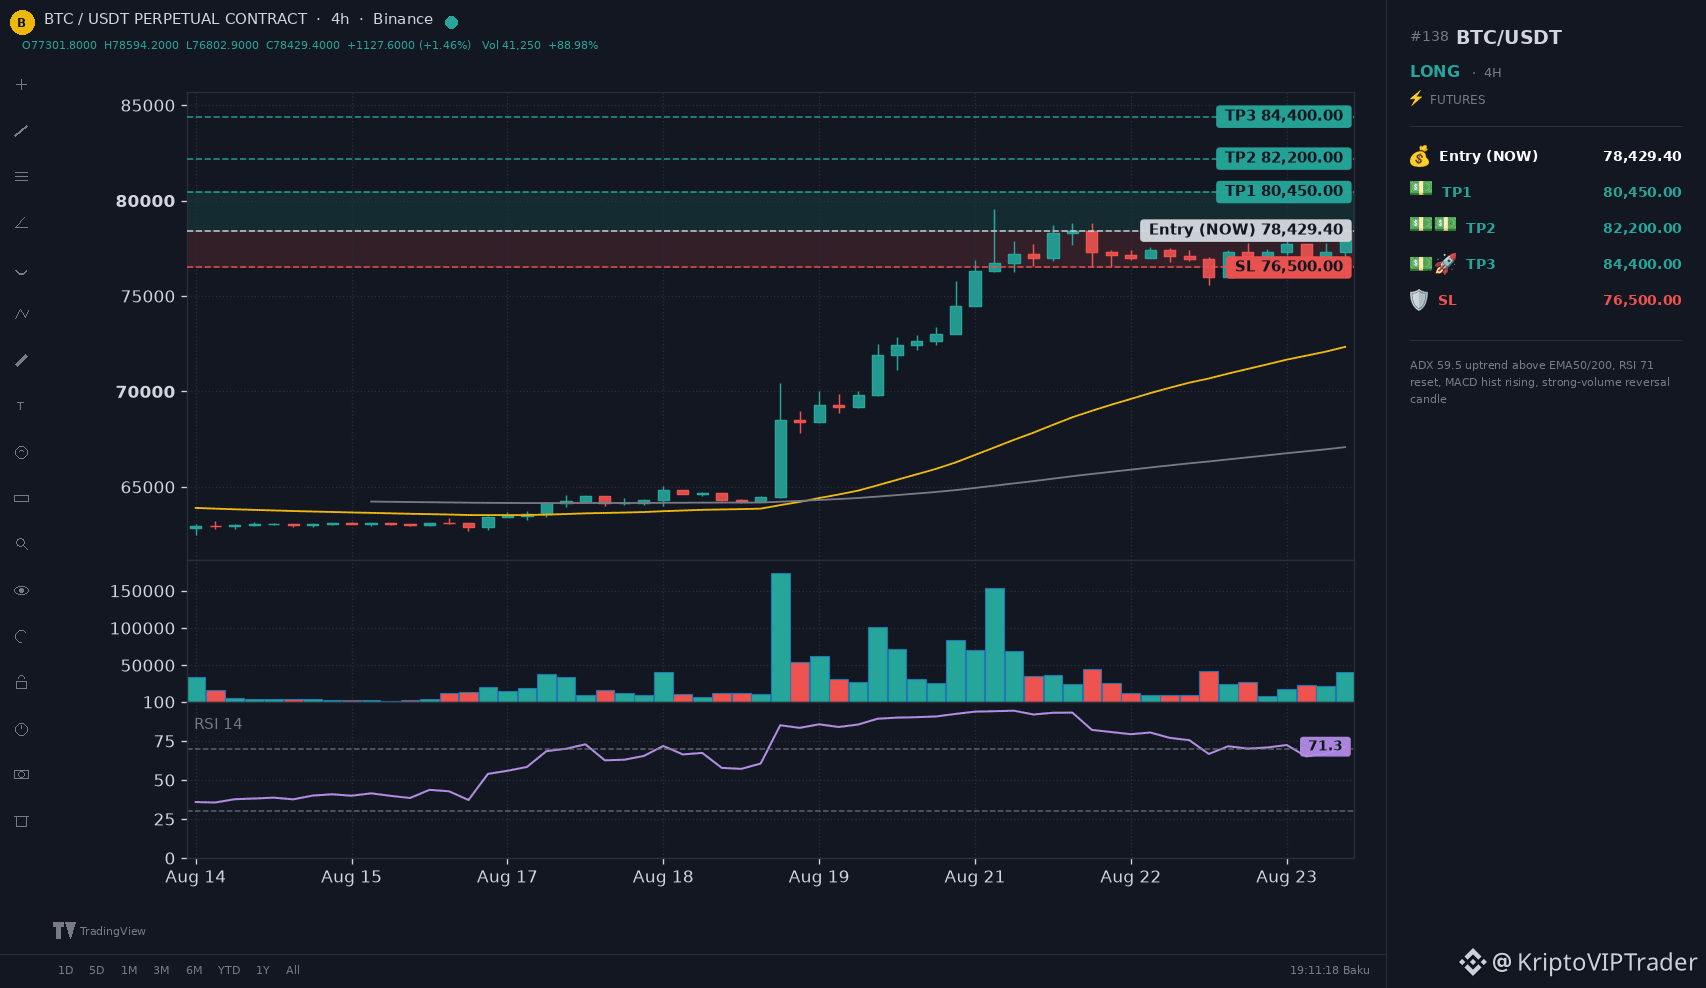This screenshot has height=988, width=1706.
Task: Click the Aug 21 date axis label
Action: click(974, 877)
